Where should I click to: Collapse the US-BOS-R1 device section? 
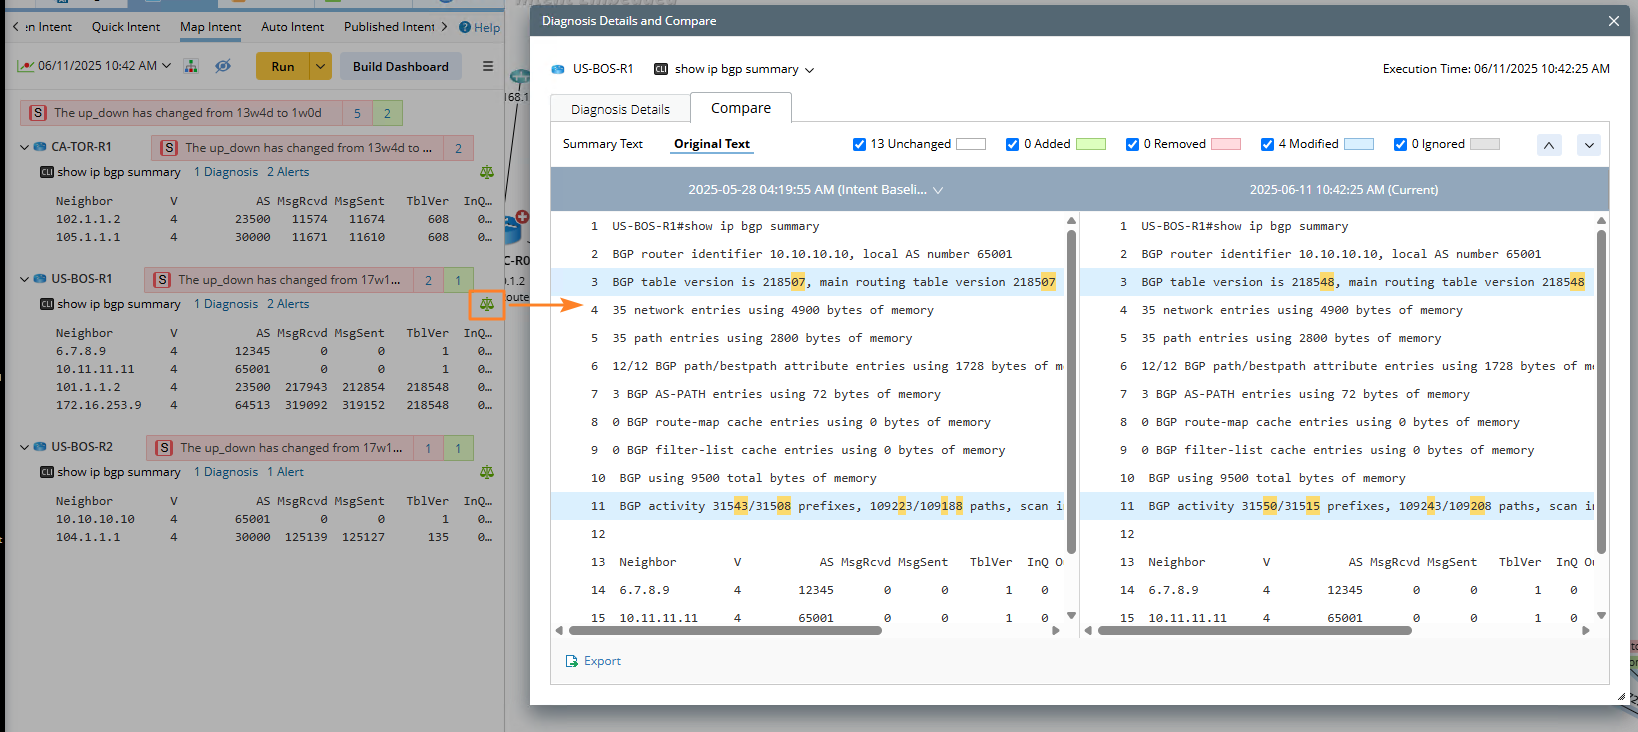tap(25, 279)
